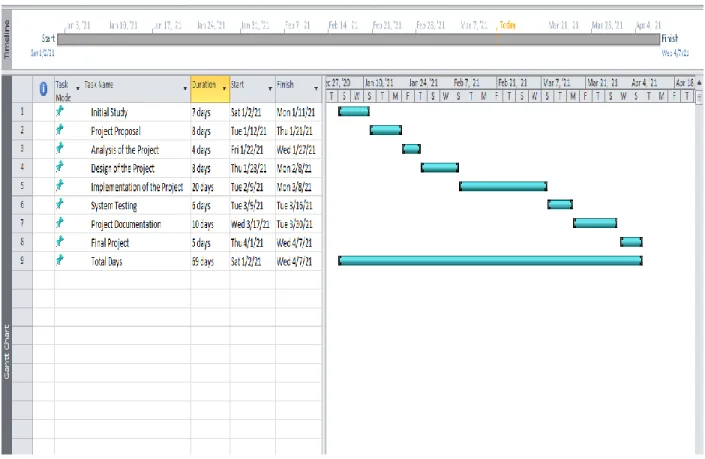The height and width of the screenshot is (459, 705).
Task: Select the Implementation of the Project Gantt bar
Action: point(503,186)
